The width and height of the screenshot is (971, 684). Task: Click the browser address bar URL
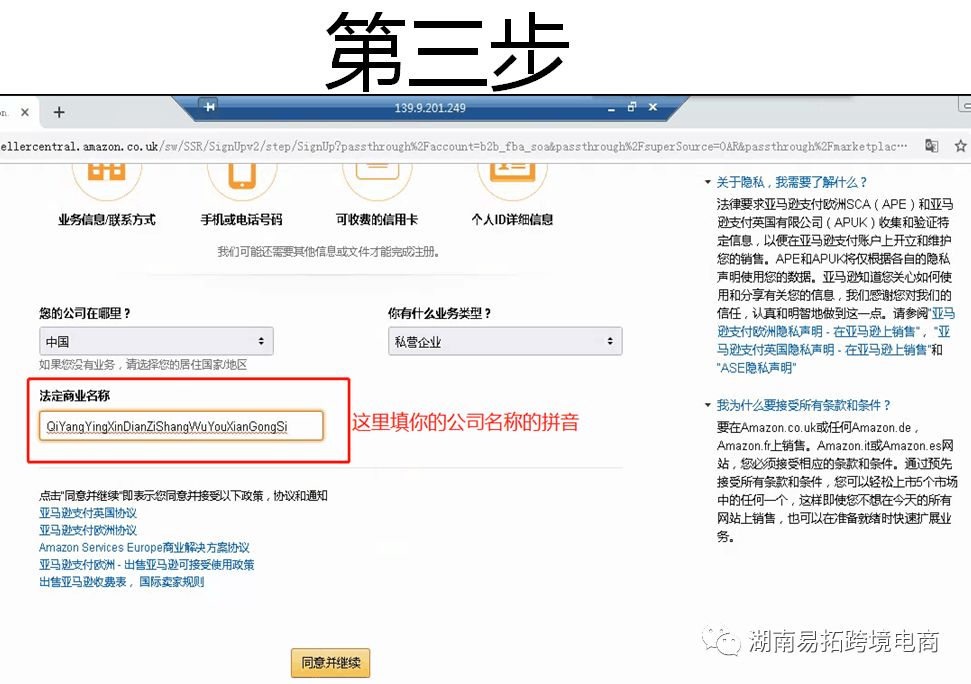454,146
